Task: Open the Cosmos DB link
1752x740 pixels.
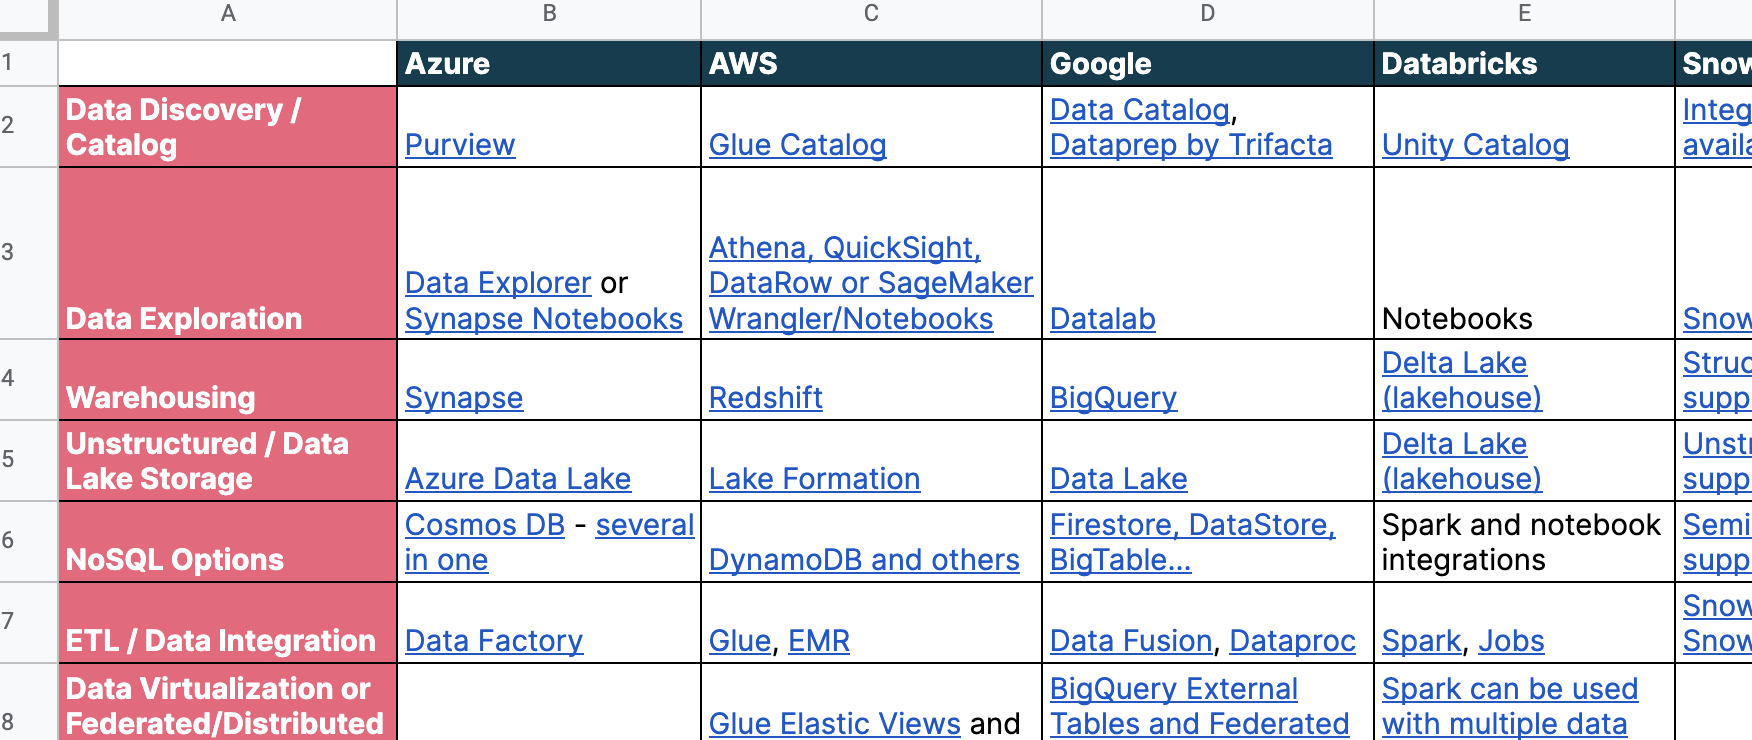Action: pos(485,525)
